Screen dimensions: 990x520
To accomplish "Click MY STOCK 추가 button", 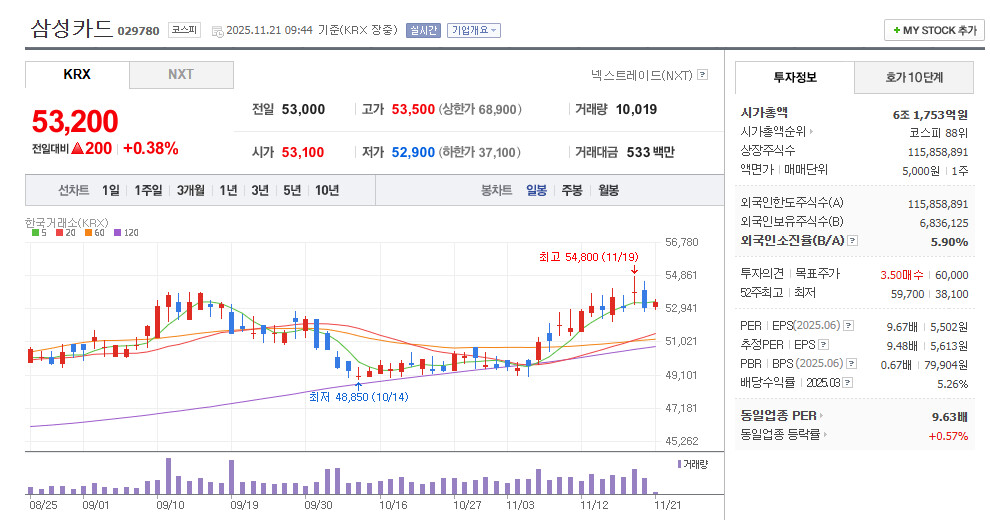I will 934,30.
